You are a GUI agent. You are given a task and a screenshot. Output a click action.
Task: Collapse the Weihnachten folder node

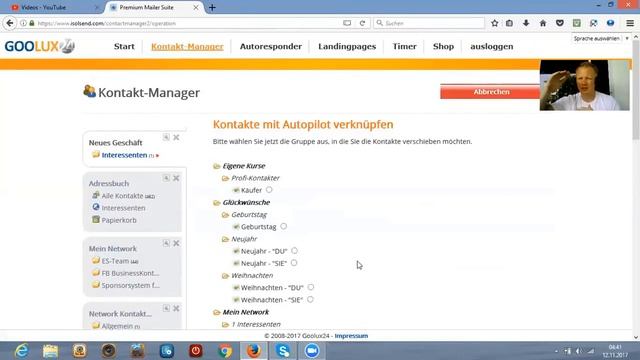coord(225,276)
